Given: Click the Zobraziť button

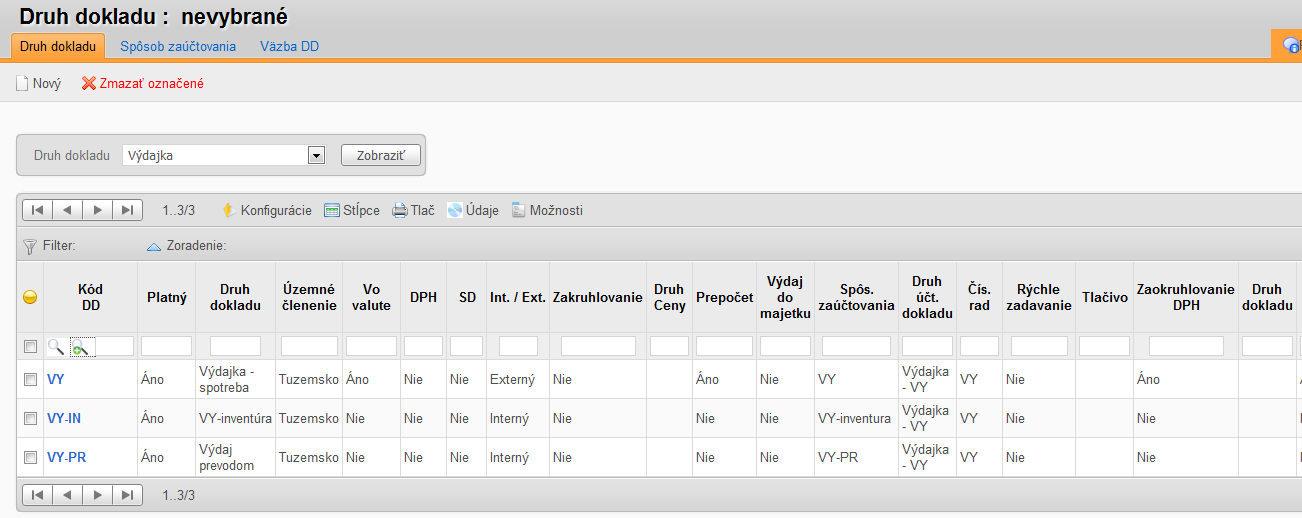Looking at the screenshot, I should 381,155.
